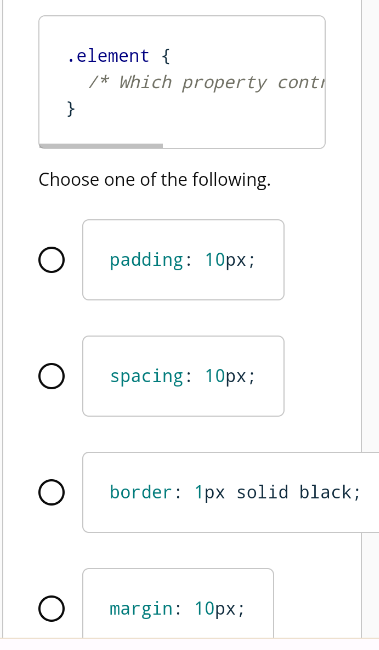Grab the code block horizontal scrollbar thumb
Image resolution: width=379 pixels, height=650 pixels.
tap(101, 146)
